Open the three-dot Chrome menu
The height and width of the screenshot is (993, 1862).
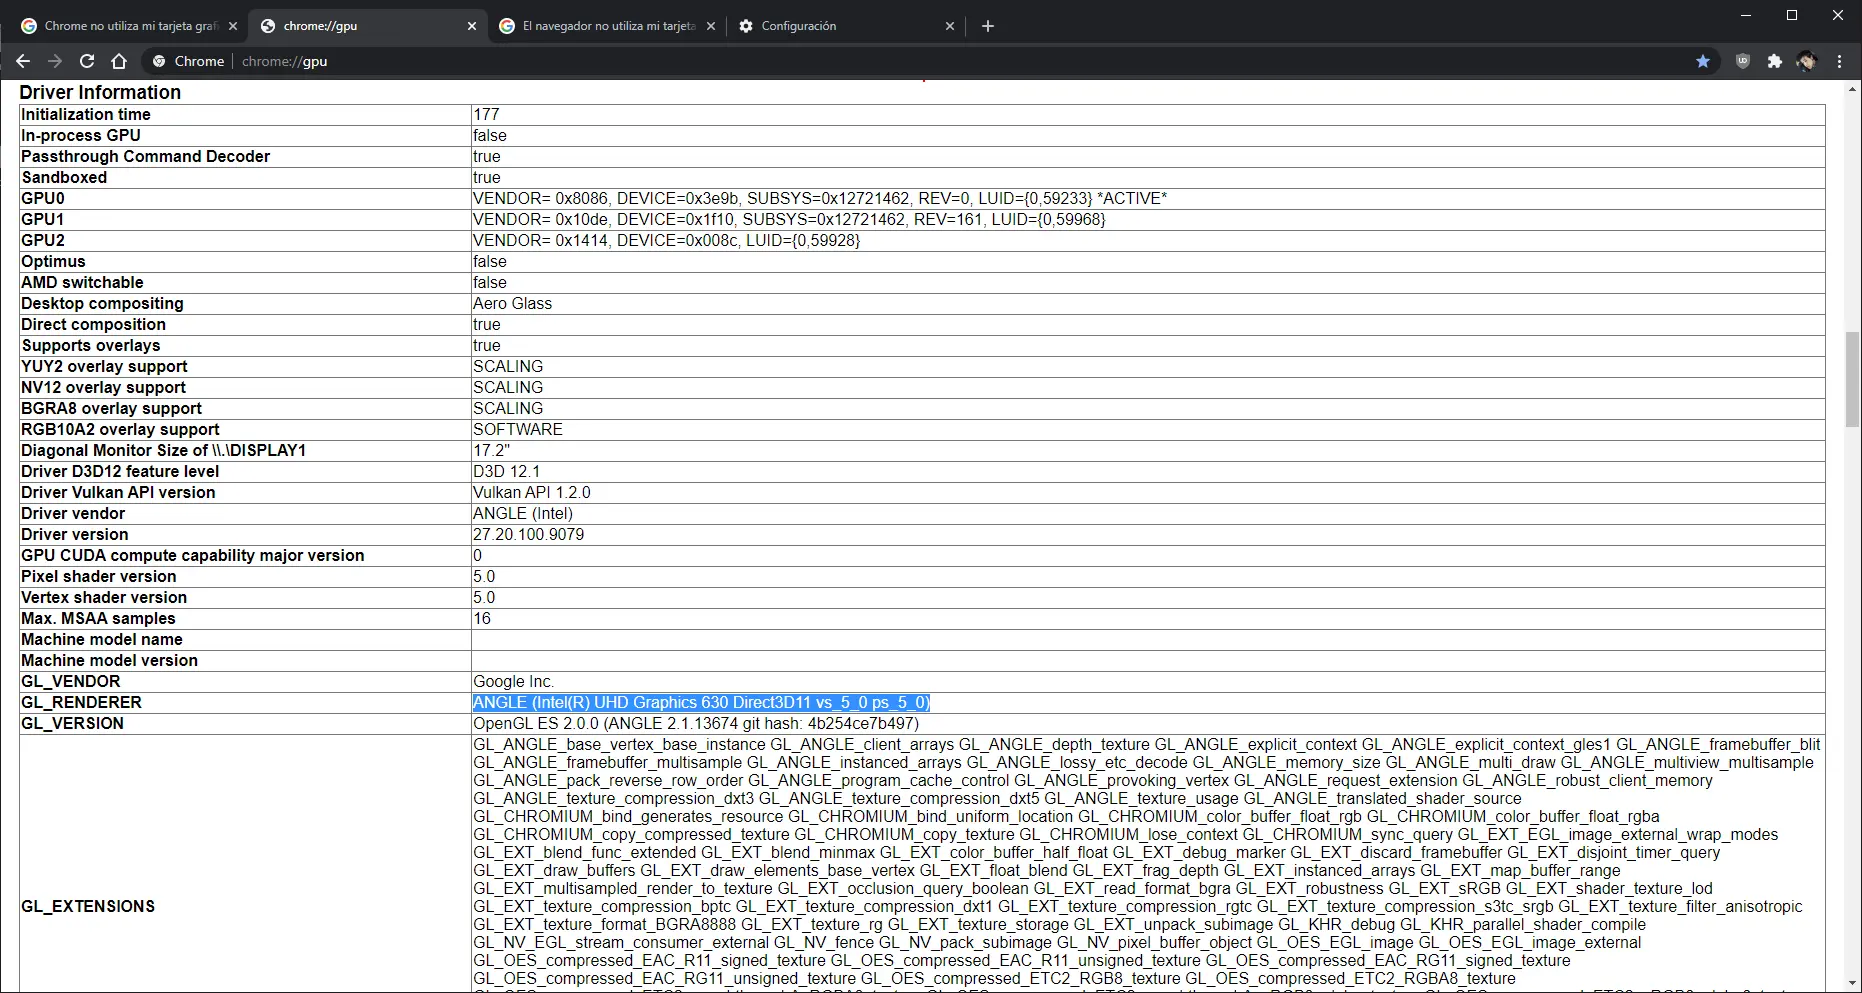(1839, 61)
